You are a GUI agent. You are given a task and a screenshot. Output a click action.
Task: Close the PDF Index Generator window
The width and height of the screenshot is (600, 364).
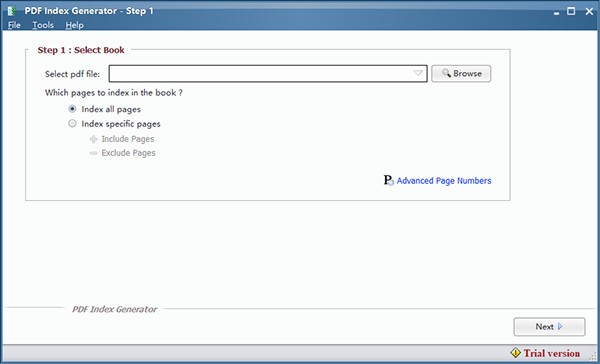[x=589, y=11]
